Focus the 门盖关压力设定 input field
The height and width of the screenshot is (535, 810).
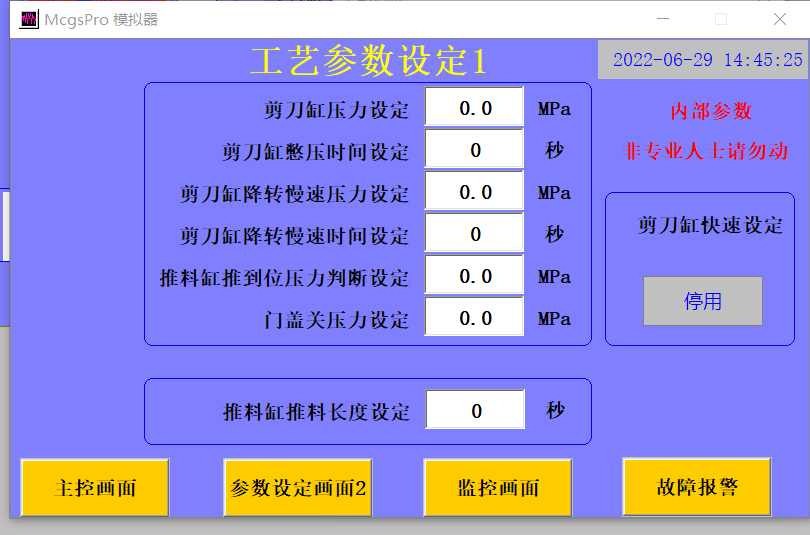[474, 318]
